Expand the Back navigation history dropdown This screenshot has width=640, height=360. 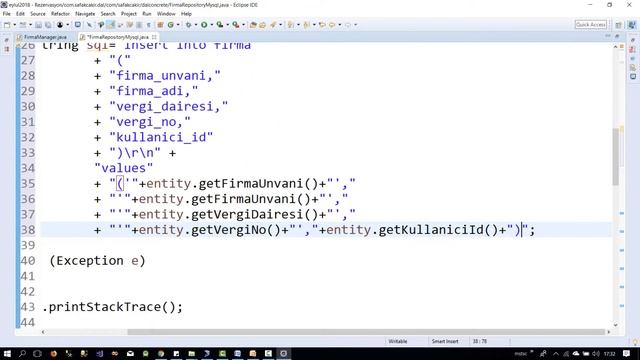(x=340, y=25)
